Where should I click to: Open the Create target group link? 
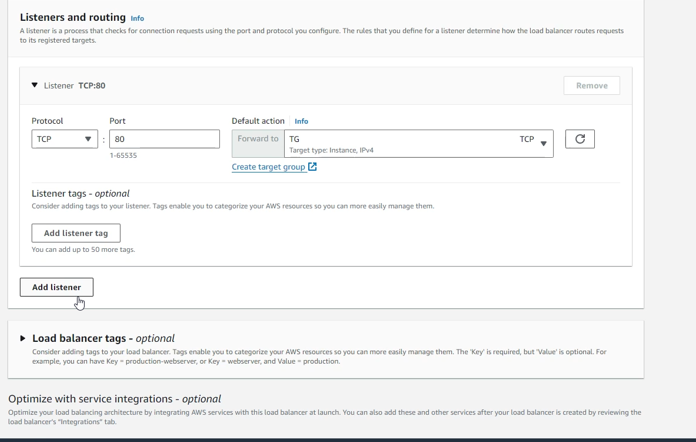[x=268, y=167]
